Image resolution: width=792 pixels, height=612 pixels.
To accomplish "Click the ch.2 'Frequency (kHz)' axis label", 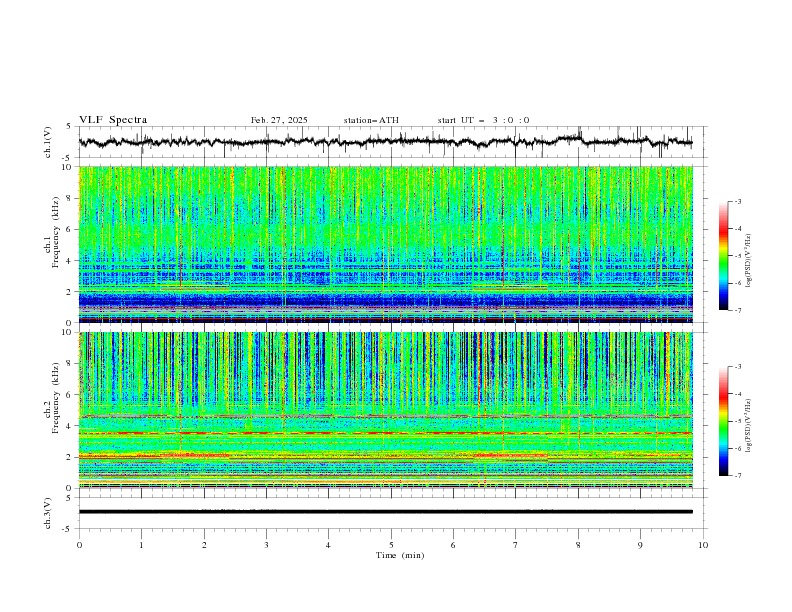I will coord(55,398).
